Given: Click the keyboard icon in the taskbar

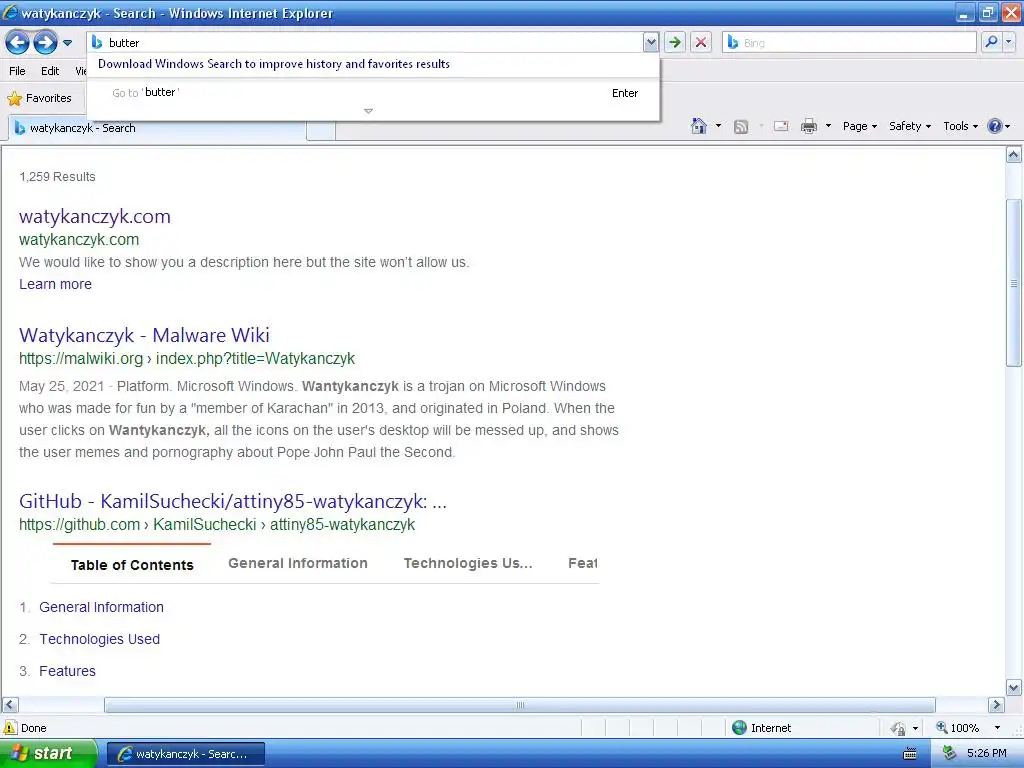Looking at the screenshot, I should point(910,754).
